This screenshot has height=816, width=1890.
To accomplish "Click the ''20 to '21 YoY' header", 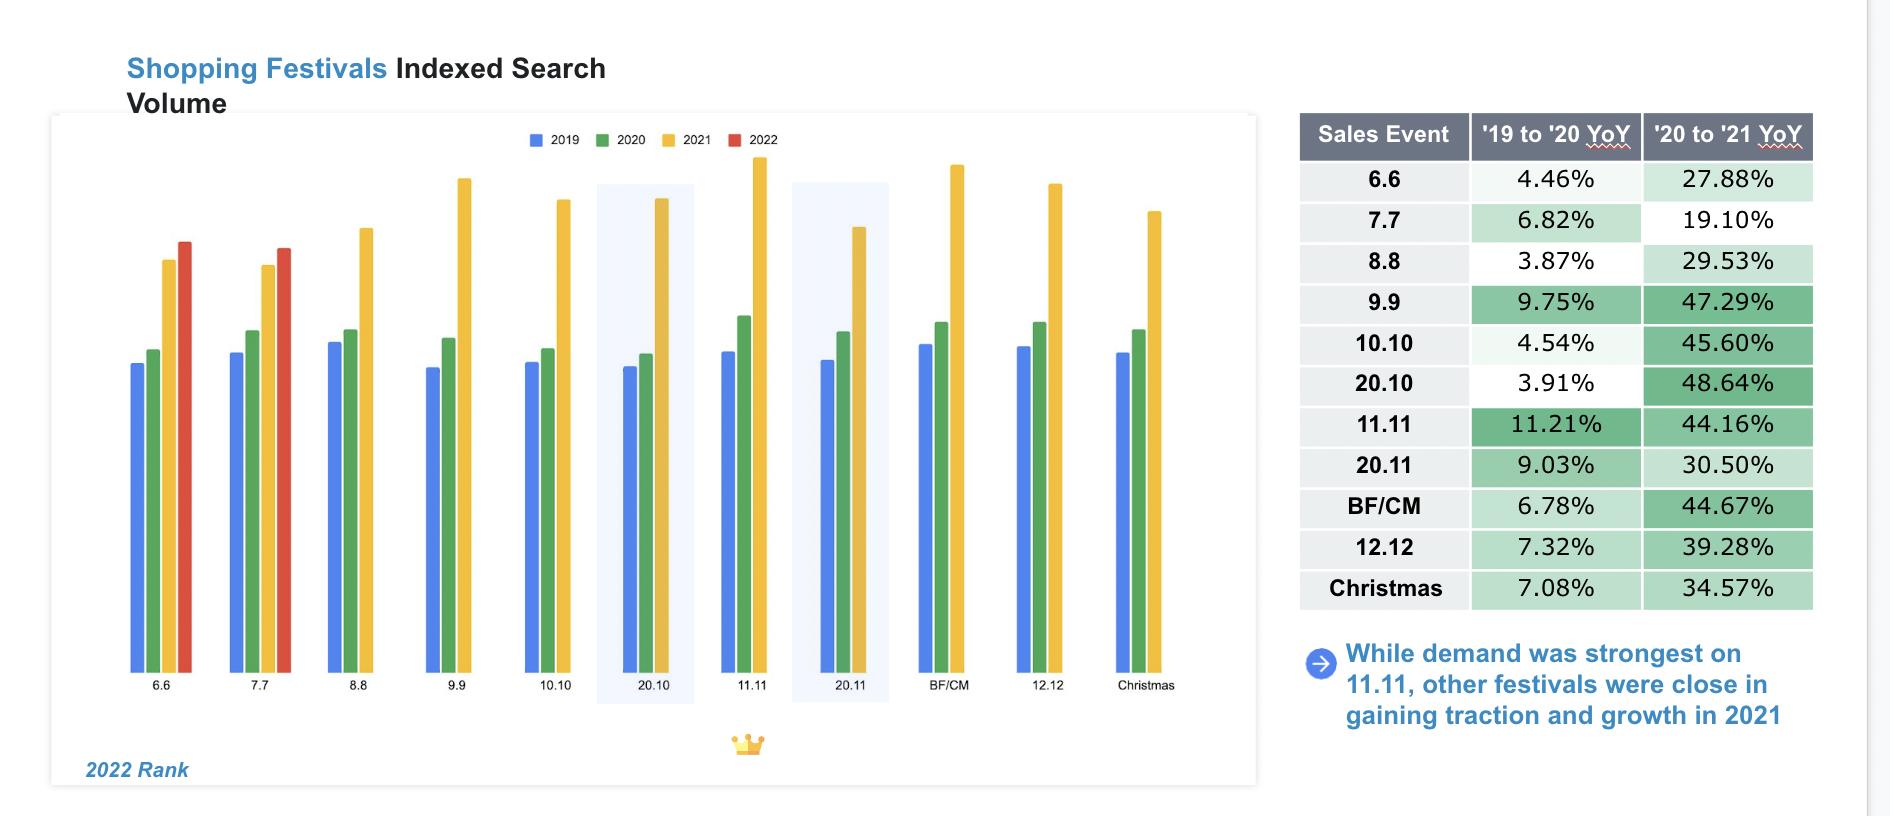I will (1728, 135).
